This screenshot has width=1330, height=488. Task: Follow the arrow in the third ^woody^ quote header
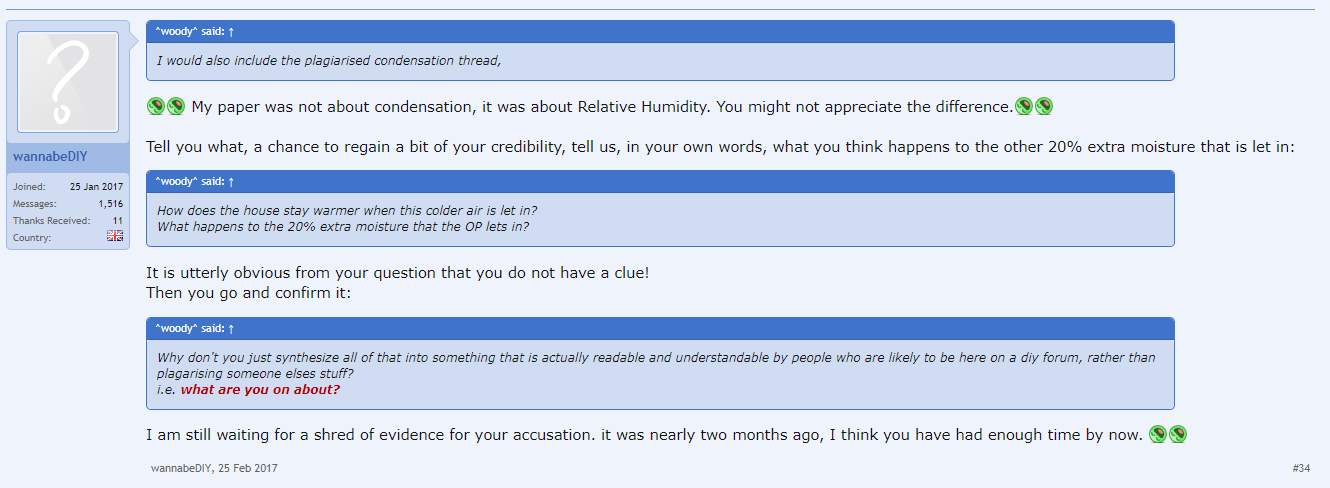(232, 328)
